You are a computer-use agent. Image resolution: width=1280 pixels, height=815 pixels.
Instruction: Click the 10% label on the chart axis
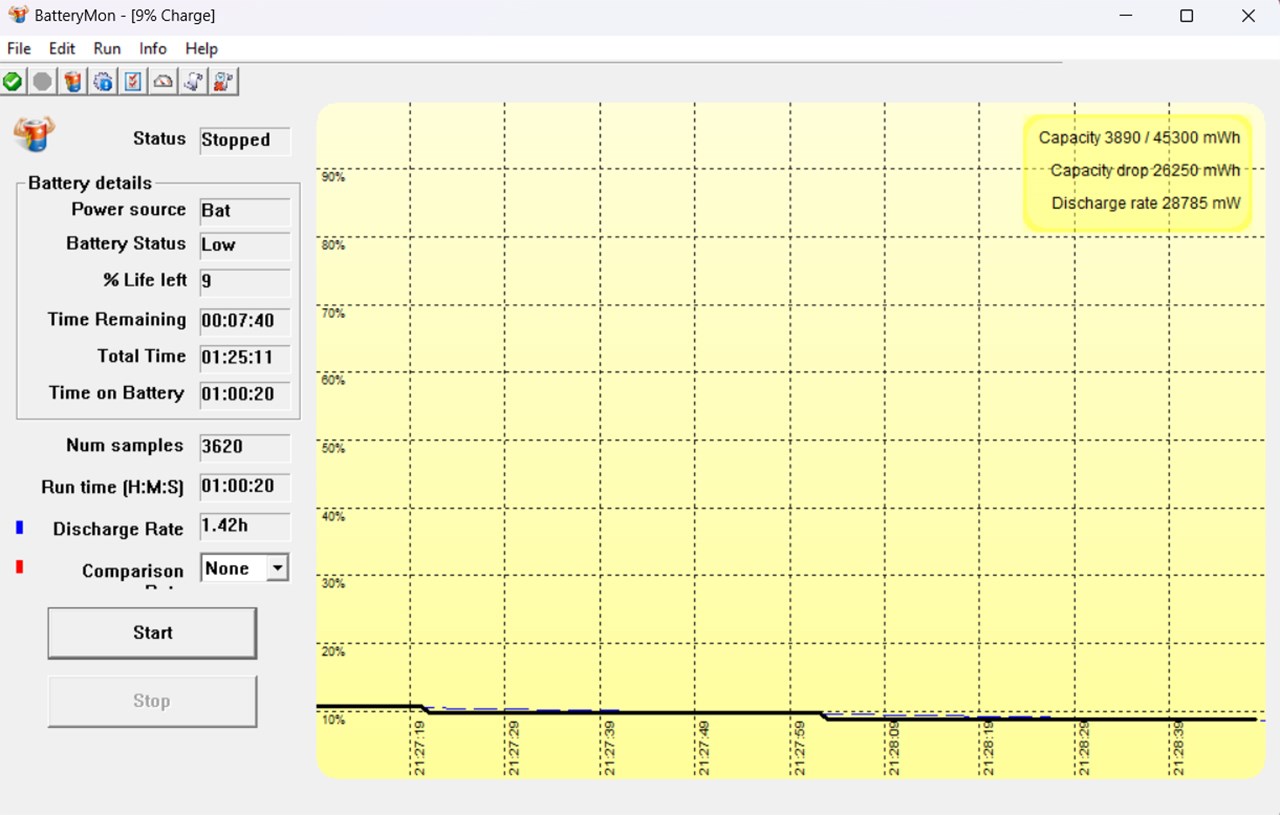pyautogui.click(x=333, y=719)
